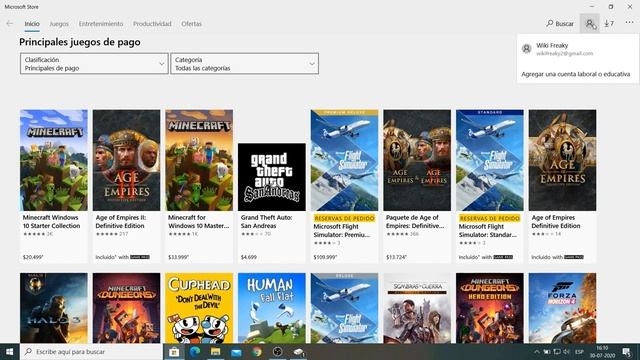
Task: Open Minecraft Windows 10 Starter Collection
Action: [x=53, y=186]
